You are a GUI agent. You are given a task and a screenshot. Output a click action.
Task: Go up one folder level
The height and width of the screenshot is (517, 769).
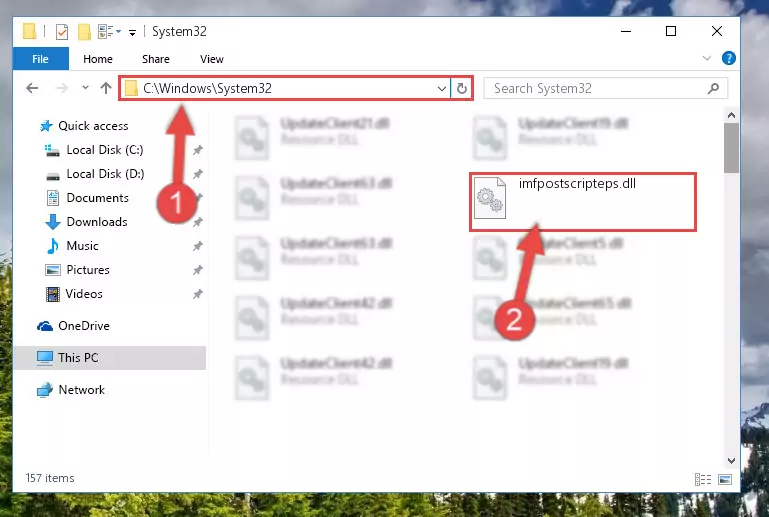click(106, 88)
